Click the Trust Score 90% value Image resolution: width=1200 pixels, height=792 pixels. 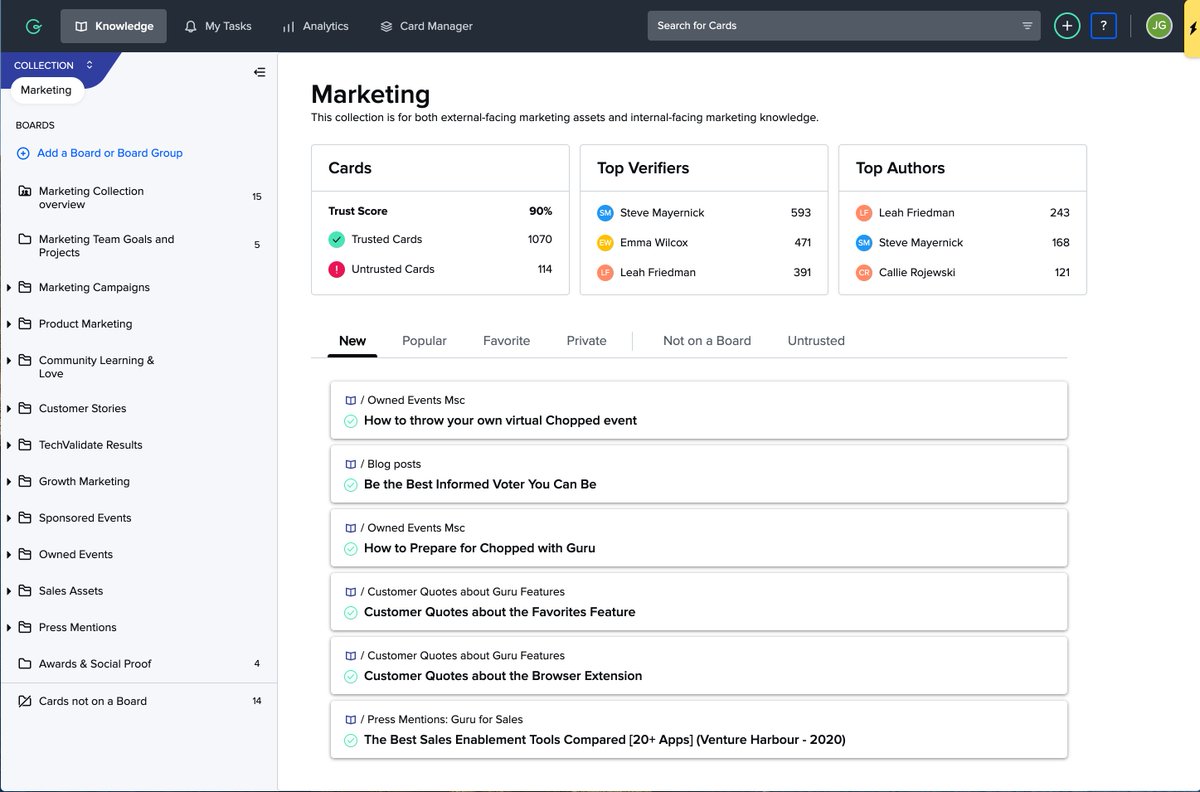540,211
